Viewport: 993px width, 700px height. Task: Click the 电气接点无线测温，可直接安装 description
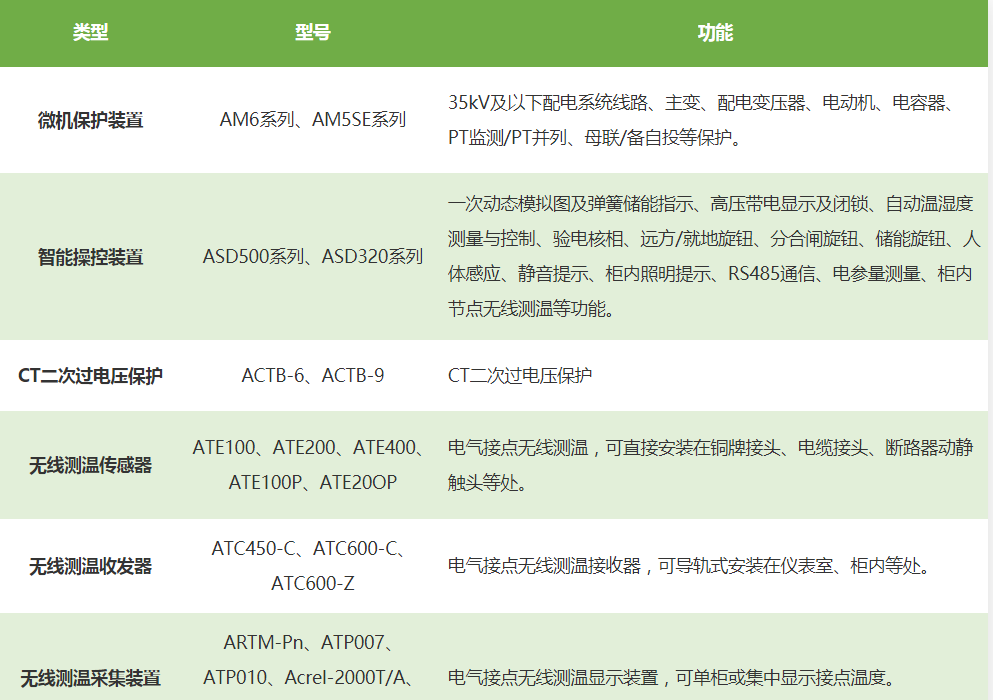pos(710,465)
